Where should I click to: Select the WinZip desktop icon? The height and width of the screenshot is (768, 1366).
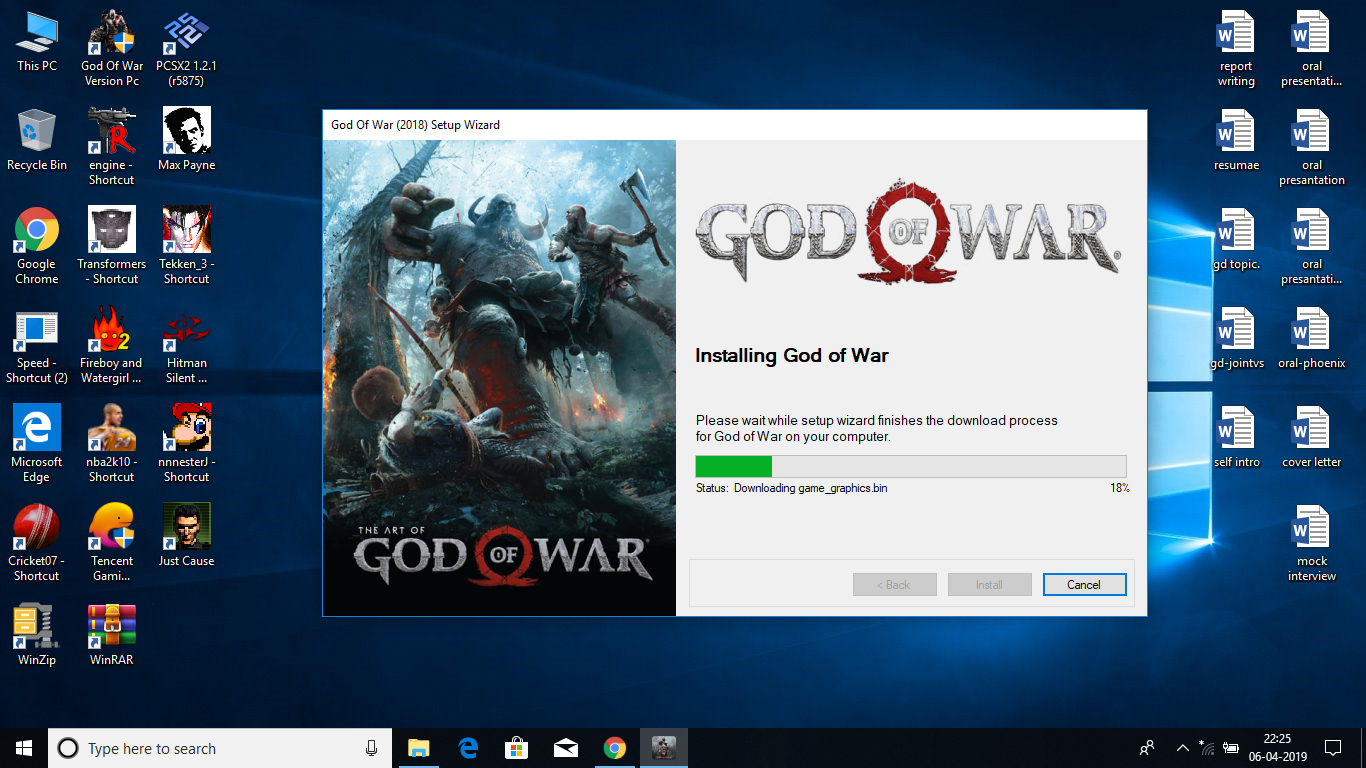(x=37, y=635)
